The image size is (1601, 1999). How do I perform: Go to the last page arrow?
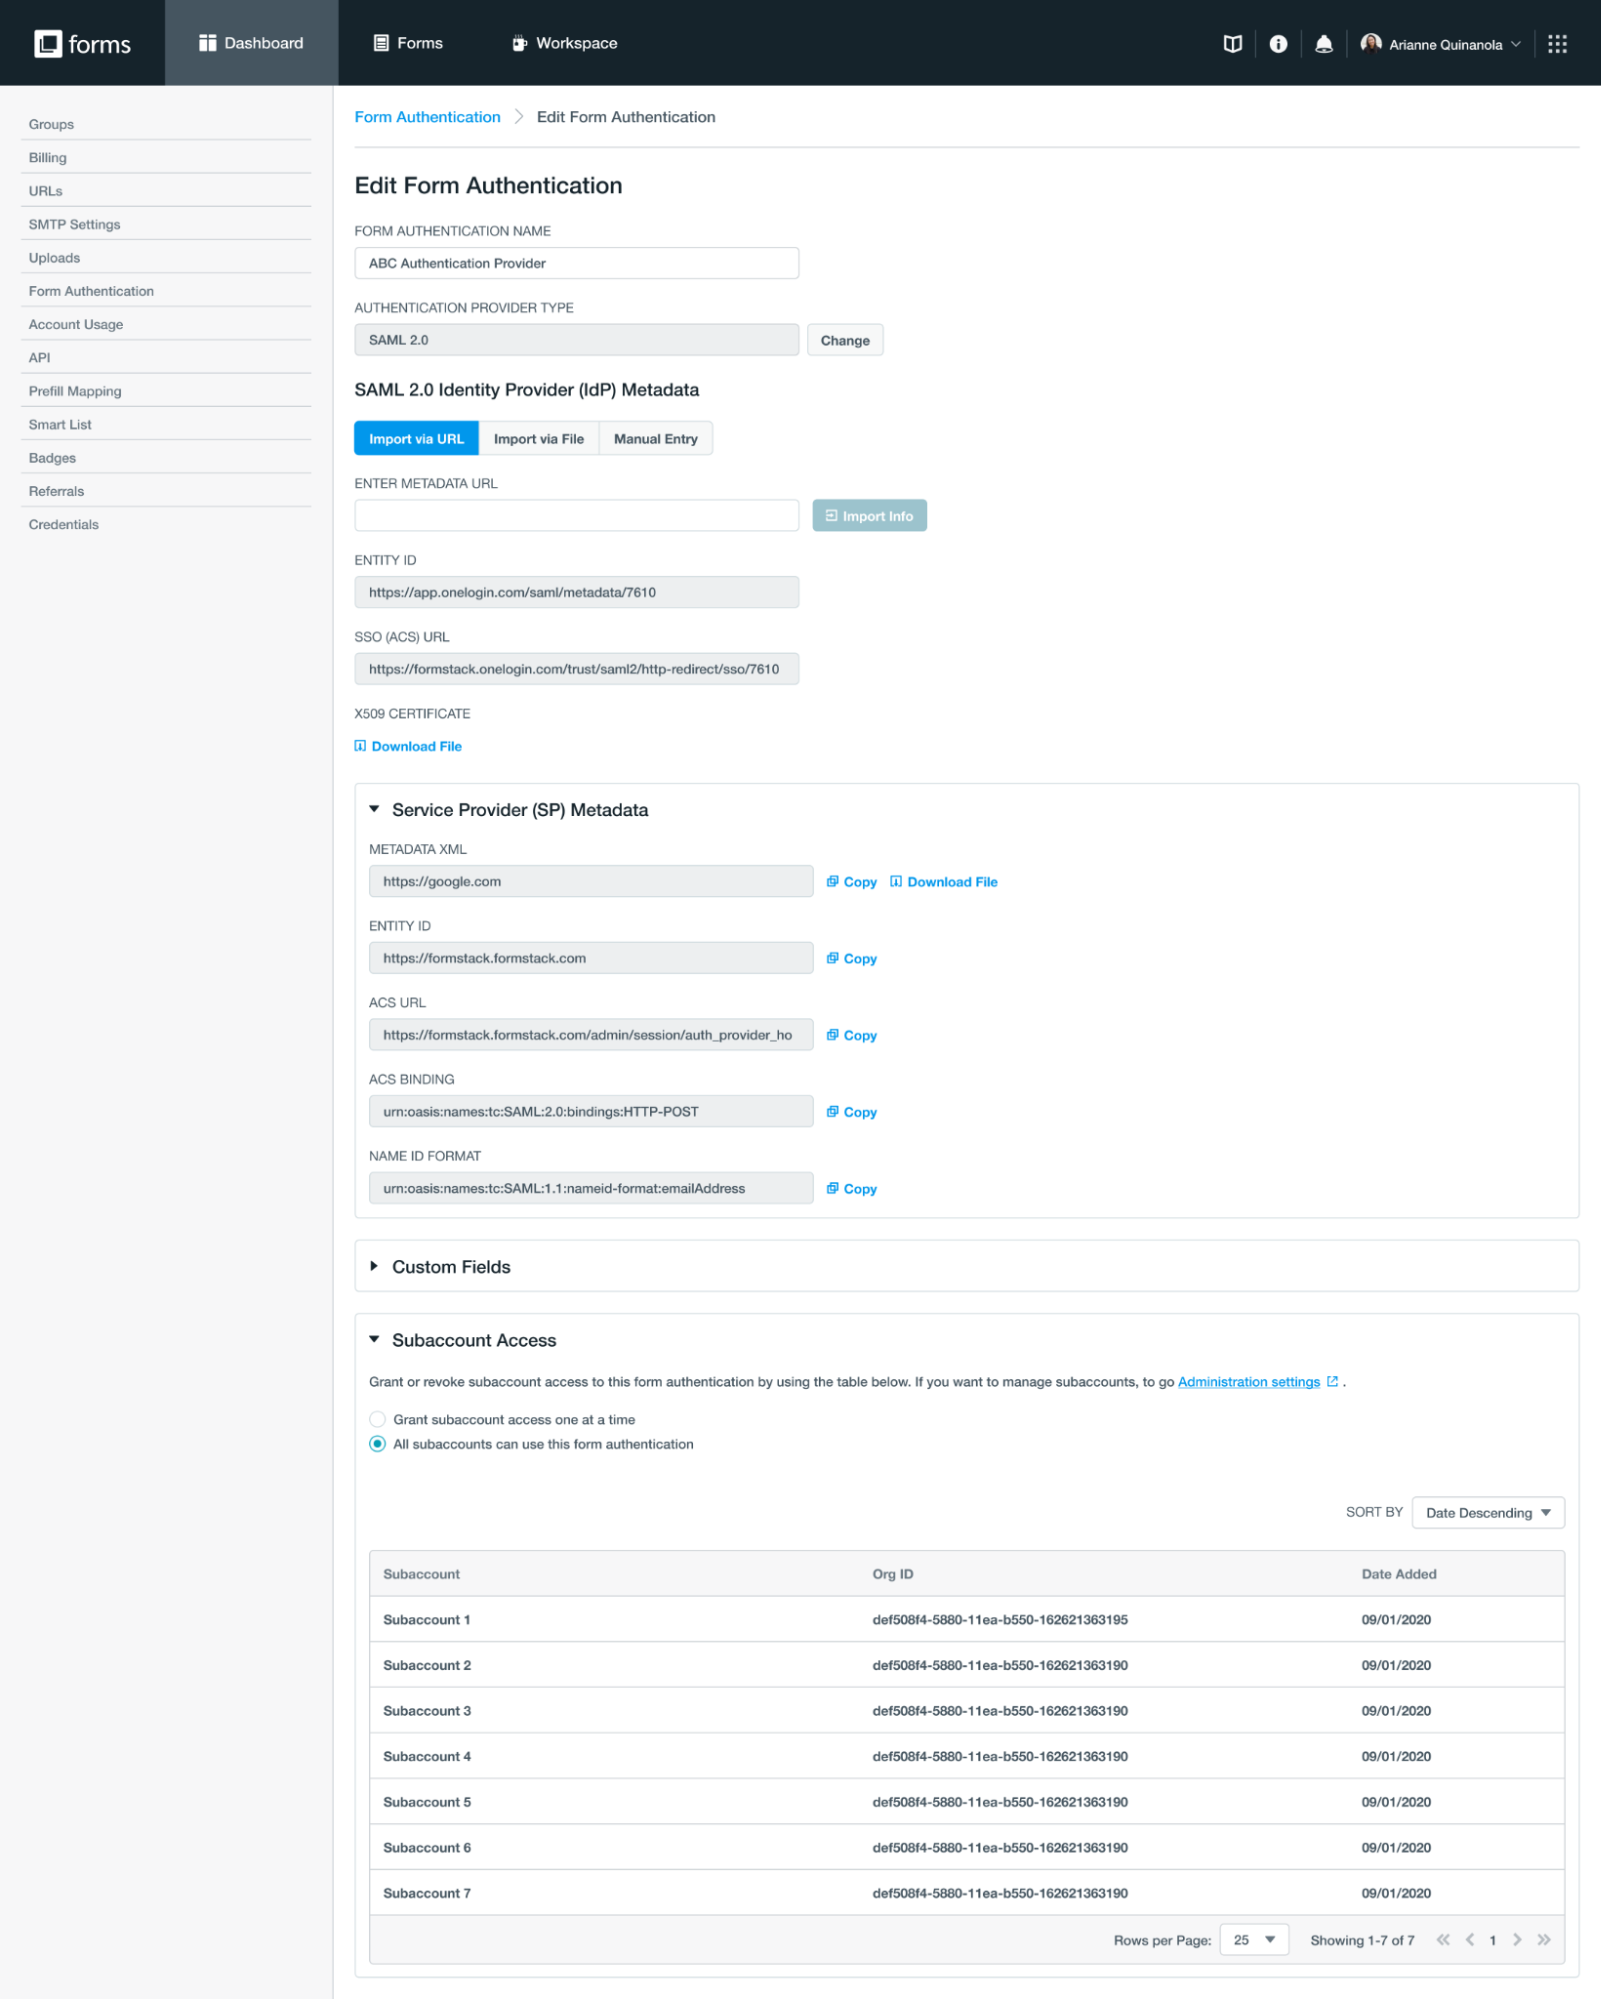tap(1543, 1940)
